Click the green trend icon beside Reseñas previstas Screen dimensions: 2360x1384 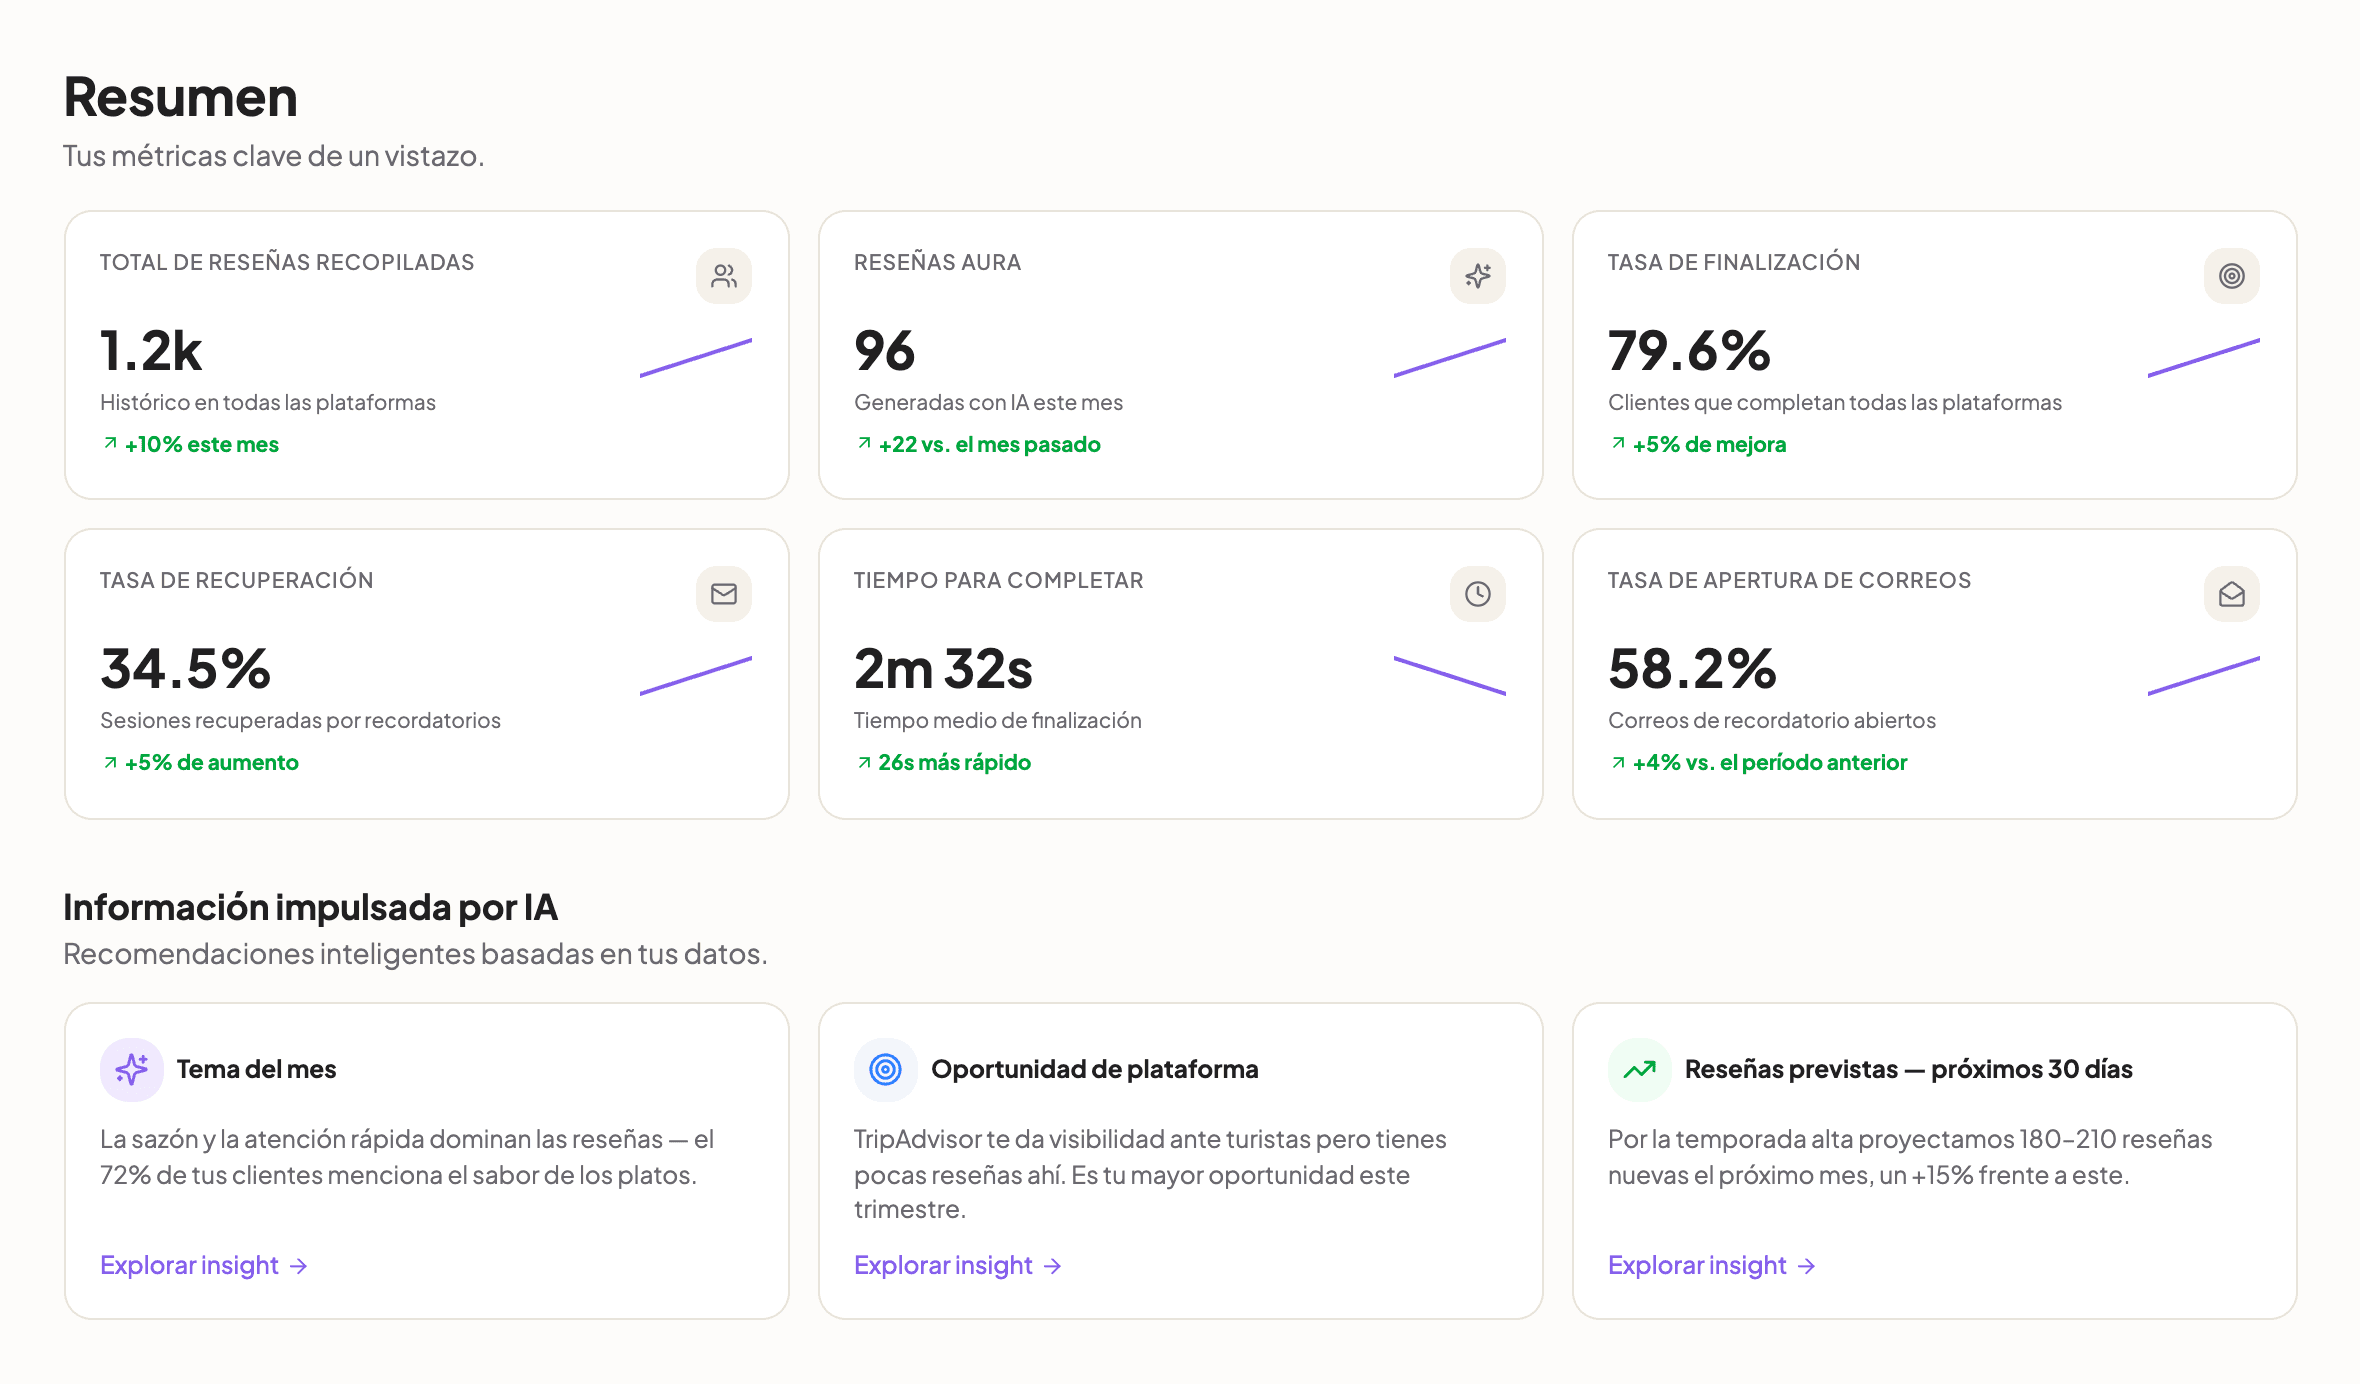click(x=1640, y=1070)
